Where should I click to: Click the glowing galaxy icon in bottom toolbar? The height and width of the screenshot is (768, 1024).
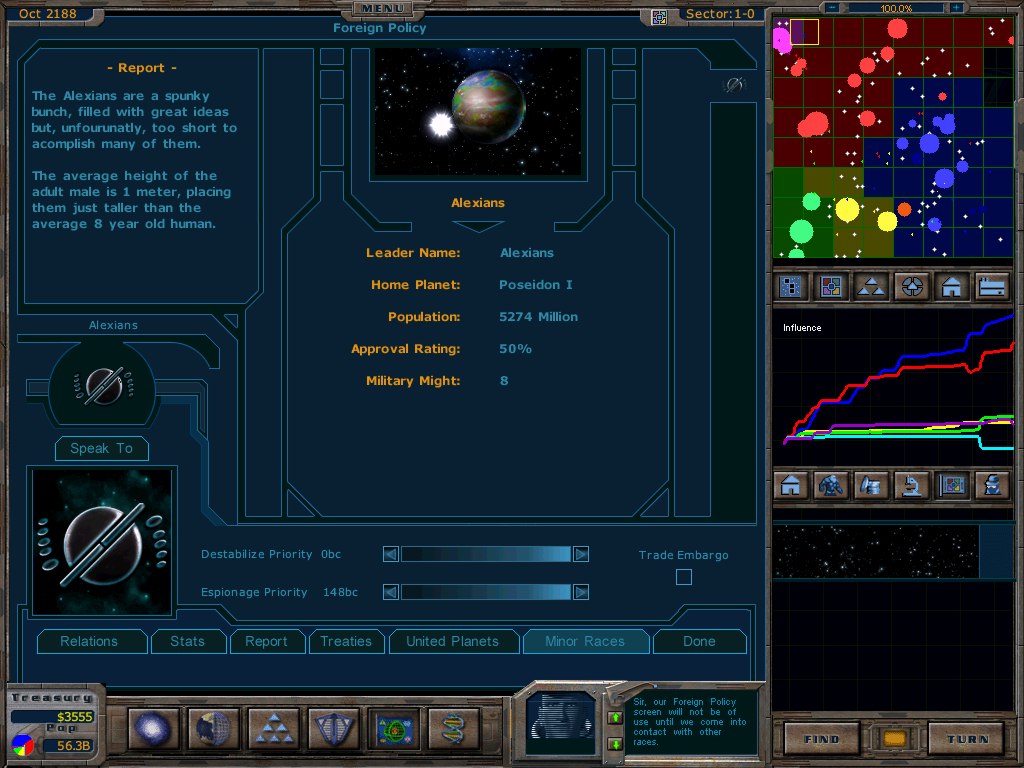pyautogui.click(x=154, y=729)
